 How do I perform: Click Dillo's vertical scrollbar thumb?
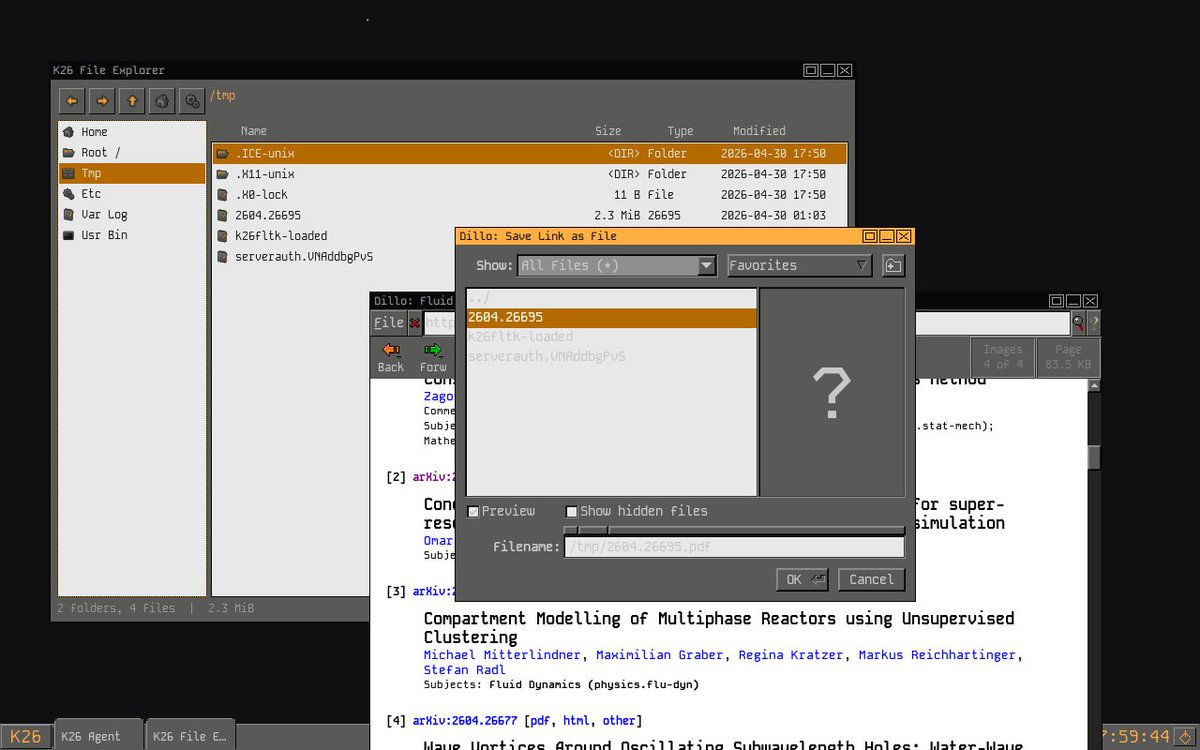click(x=1094, y=456)
